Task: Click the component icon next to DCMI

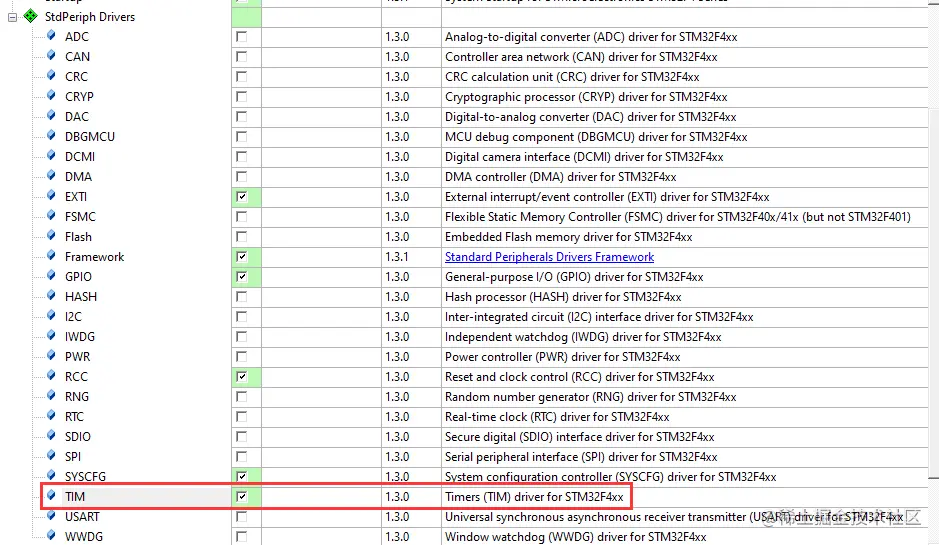Action: pyautogui.click(x=52, y=156)
